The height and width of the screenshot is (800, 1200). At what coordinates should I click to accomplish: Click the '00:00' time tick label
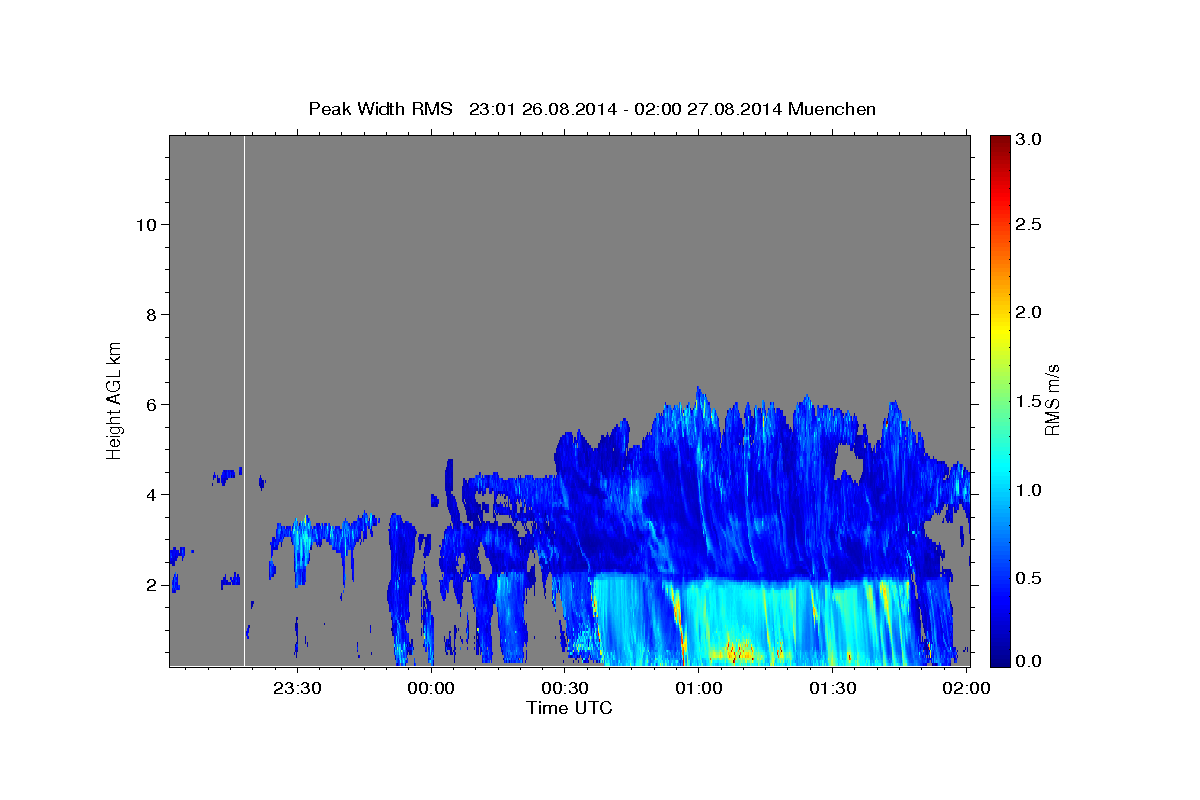point(431,688)
